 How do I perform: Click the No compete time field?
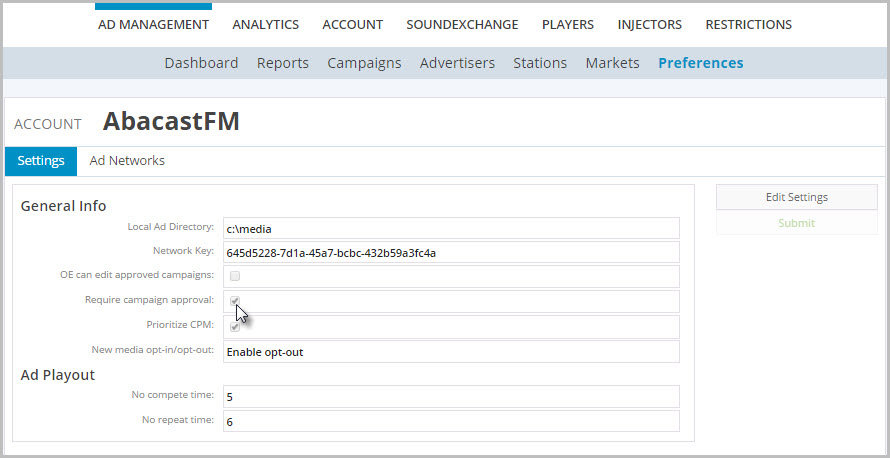(x=451, y=396)
